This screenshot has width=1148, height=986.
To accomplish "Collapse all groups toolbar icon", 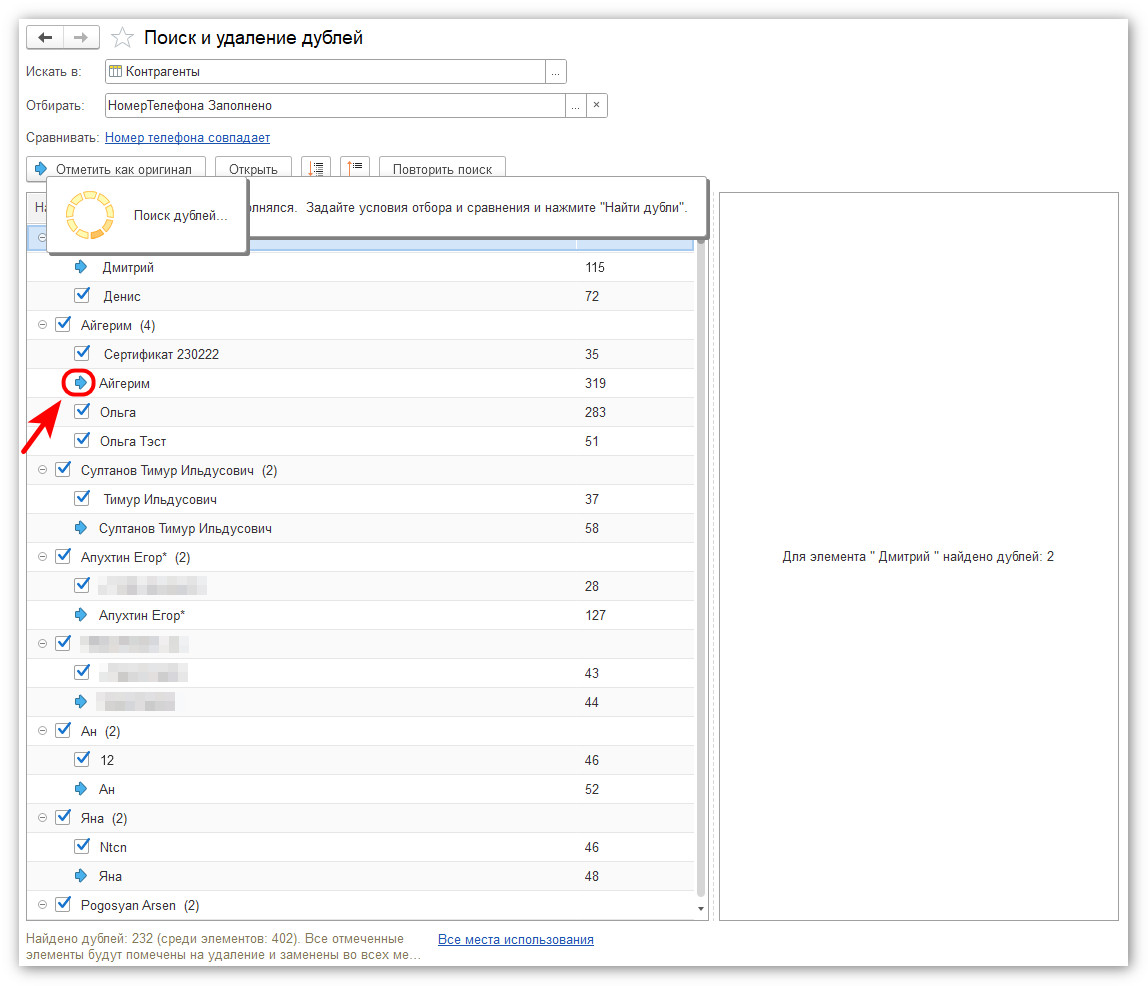I will point(355,169).
